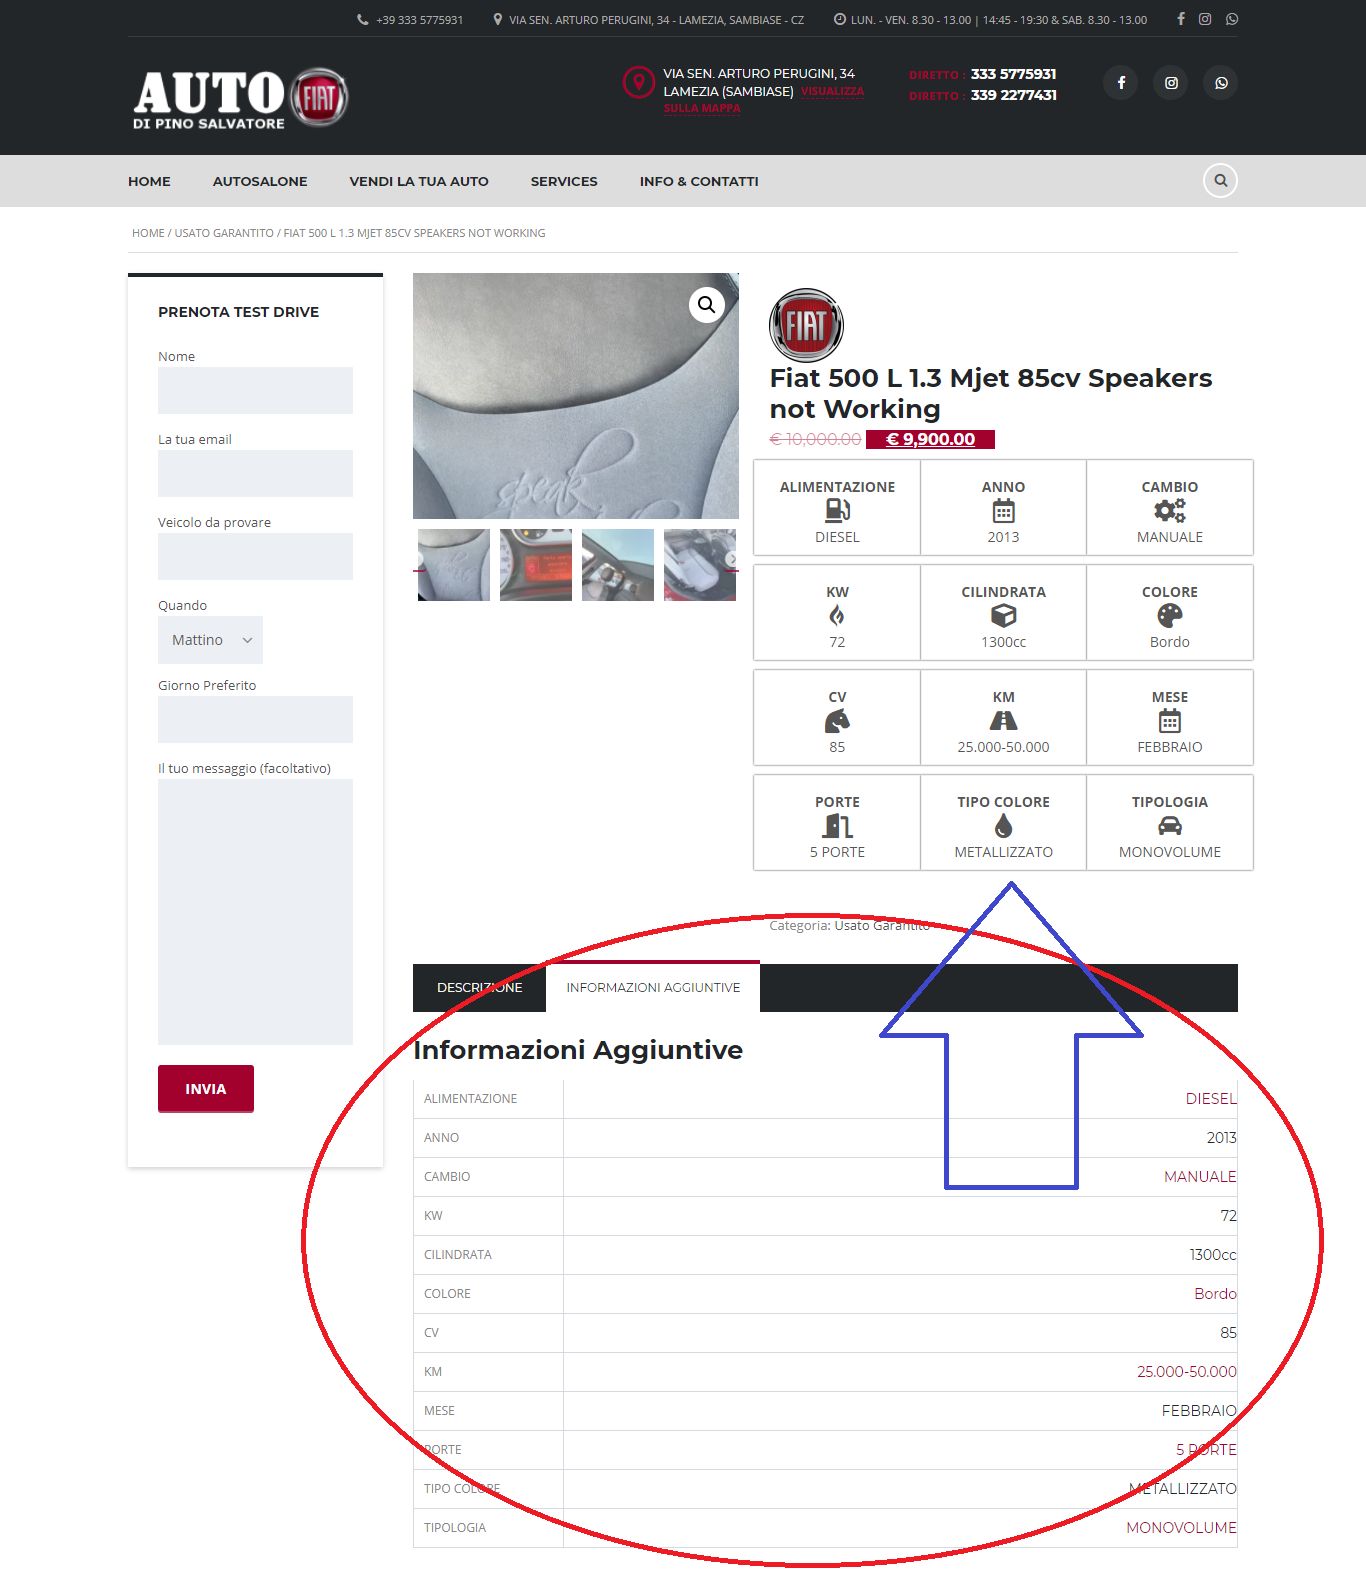Click the DIESEL link in the Alimentazione row

[1211, 1098]
